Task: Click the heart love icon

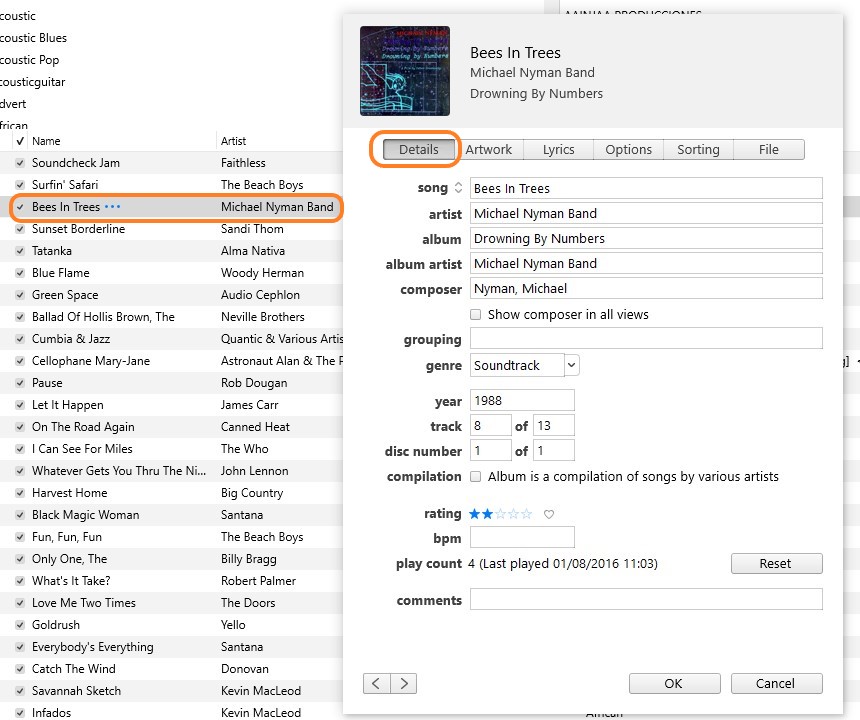Action: click(548, 514)
